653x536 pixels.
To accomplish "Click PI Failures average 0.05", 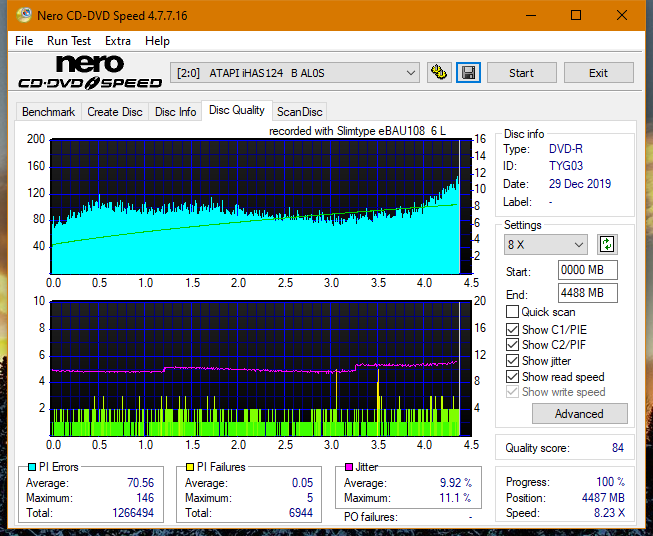I will pos(302,483).
